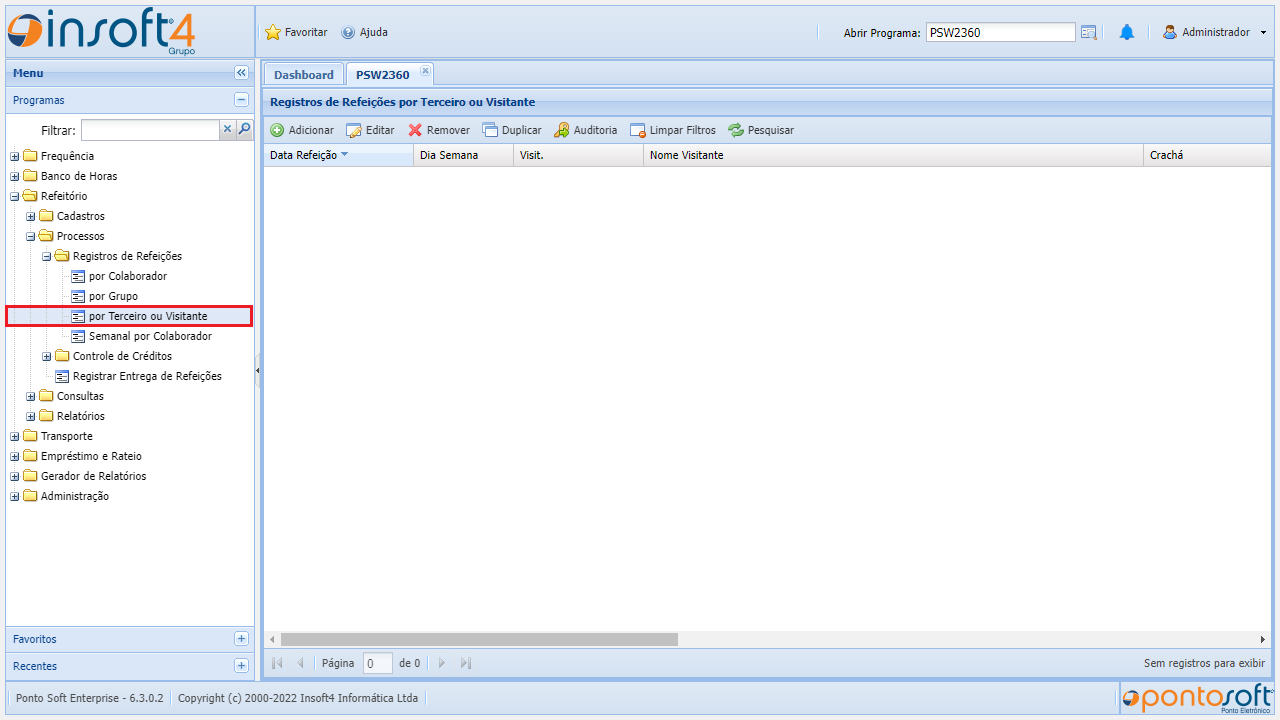This screenshot has width=1280, height=720.
Task: Add current program via Favoritar star
Action: click(x=273, y=32)
